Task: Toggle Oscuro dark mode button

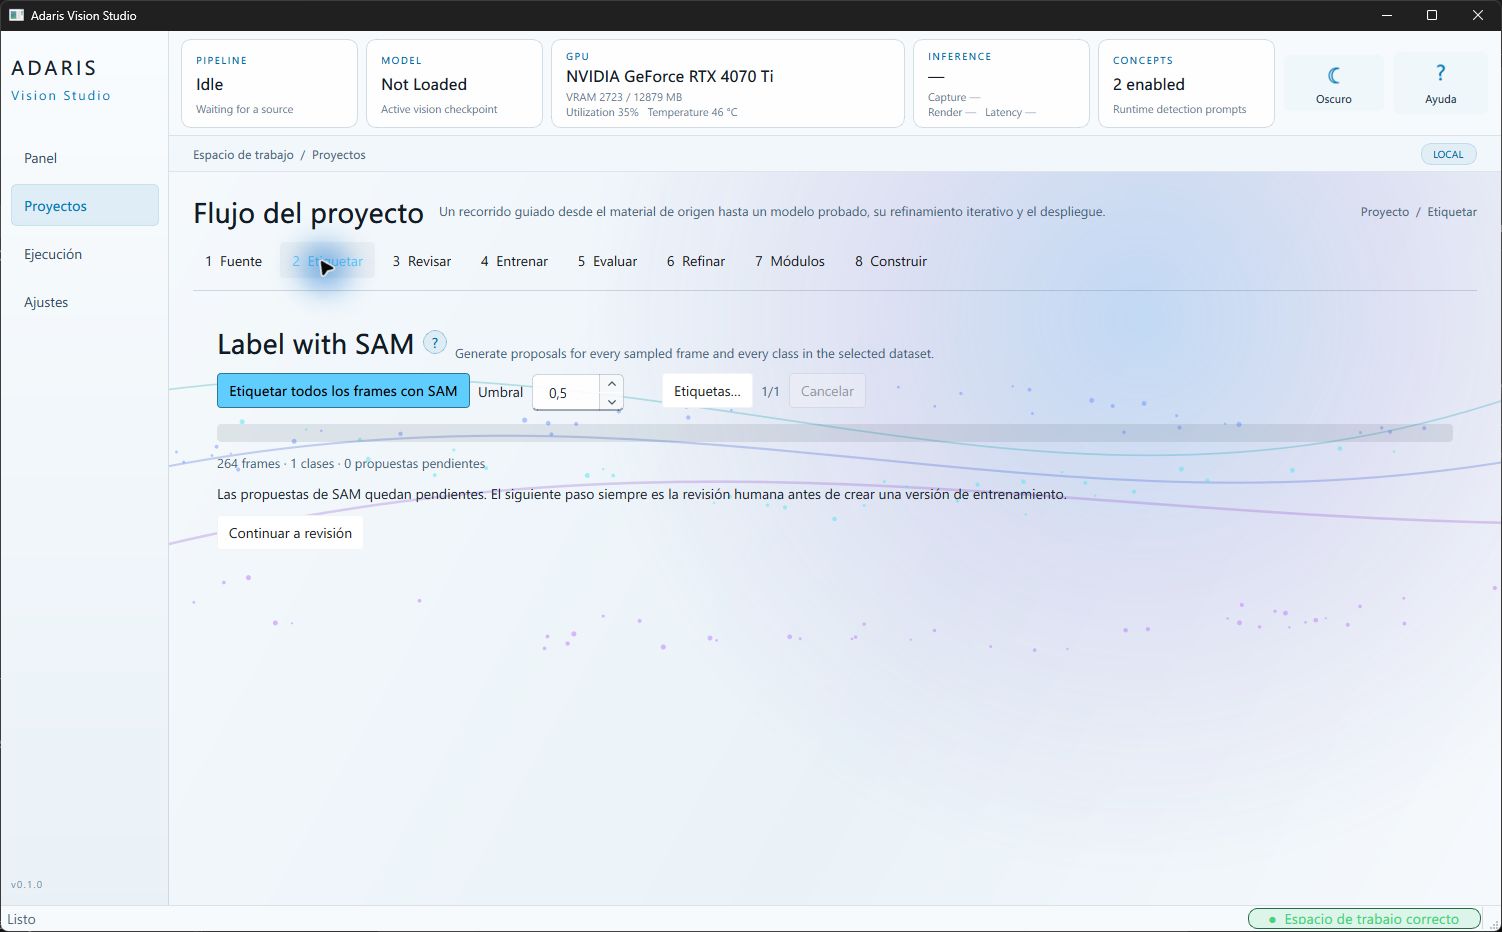Action: pos(1333,83)
